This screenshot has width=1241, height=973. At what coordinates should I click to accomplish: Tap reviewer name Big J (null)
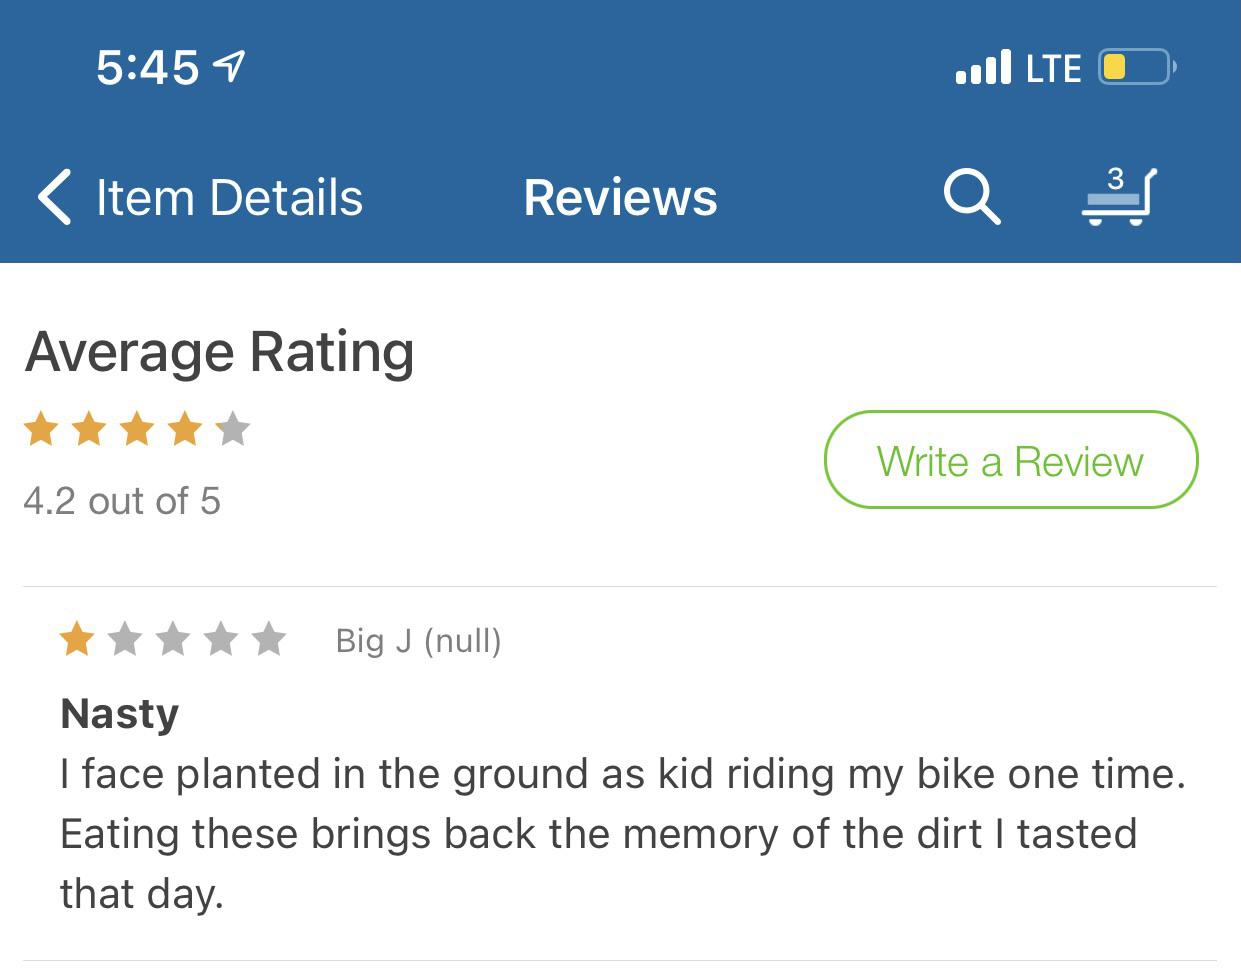tap(418, 640)
